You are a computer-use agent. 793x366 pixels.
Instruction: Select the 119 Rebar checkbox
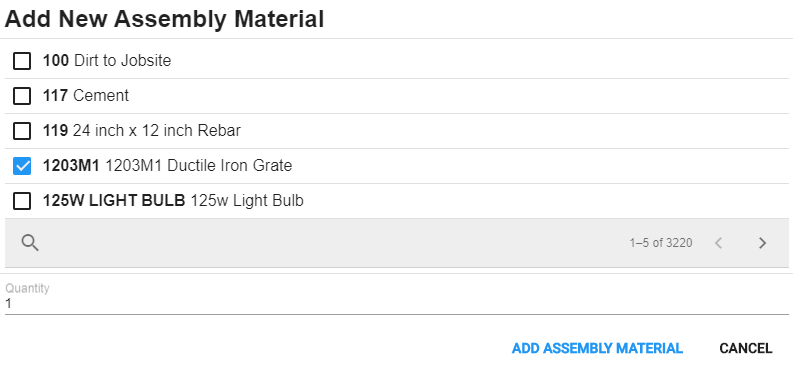(22, 131)
